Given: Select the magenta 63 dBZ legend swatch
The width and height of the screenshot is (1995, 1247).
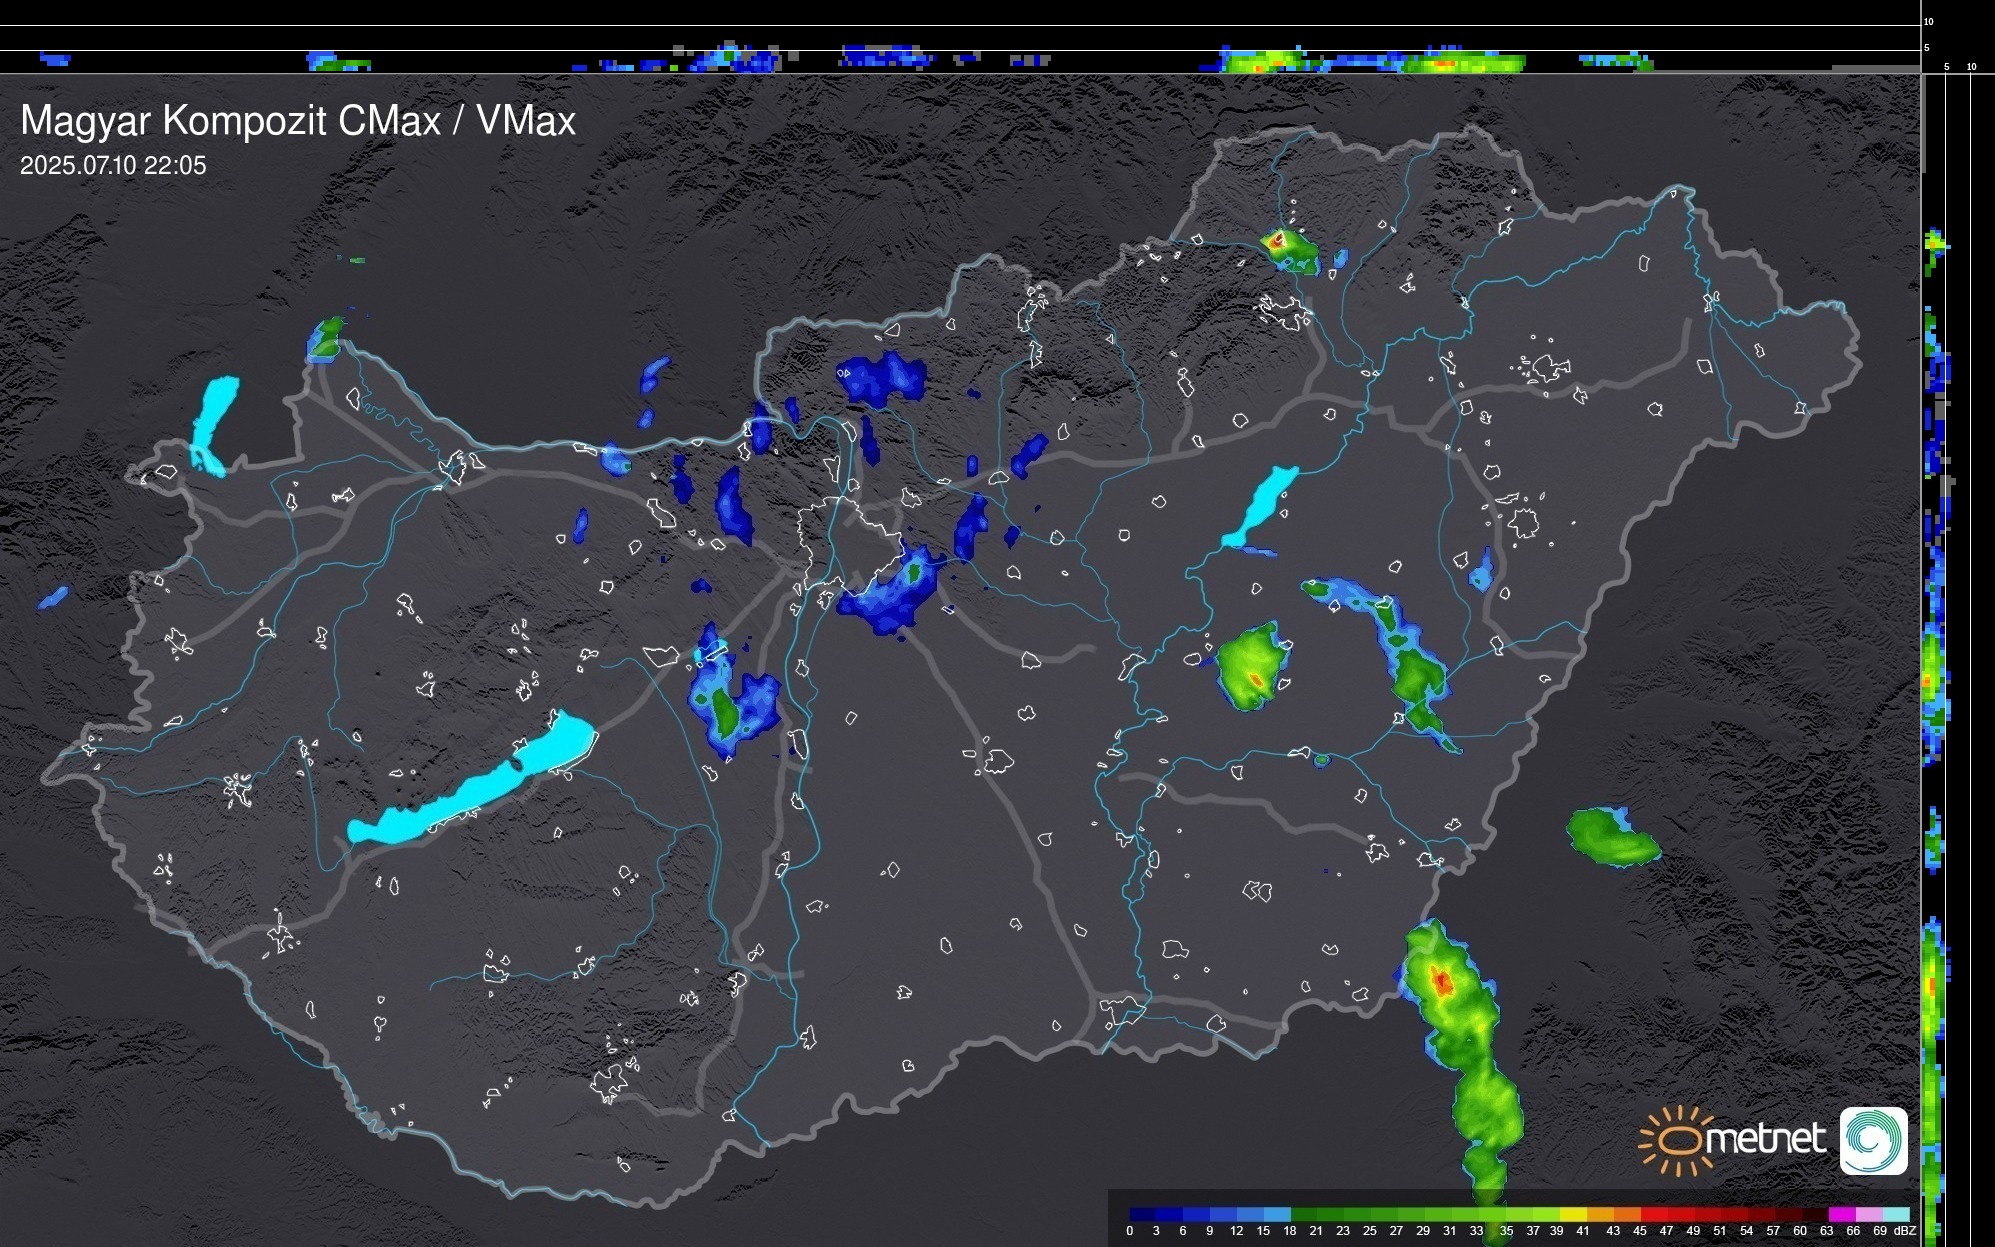Looking at the screenshot, I should (x=1841, y=1214).
